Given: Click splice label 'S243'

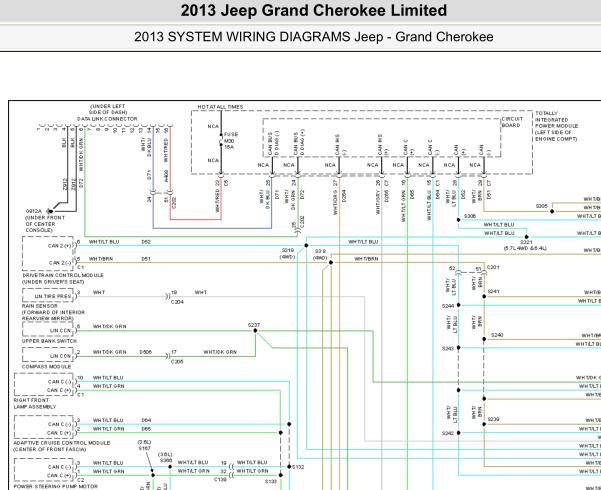Looking at the screenshot, I should [448, 349].
